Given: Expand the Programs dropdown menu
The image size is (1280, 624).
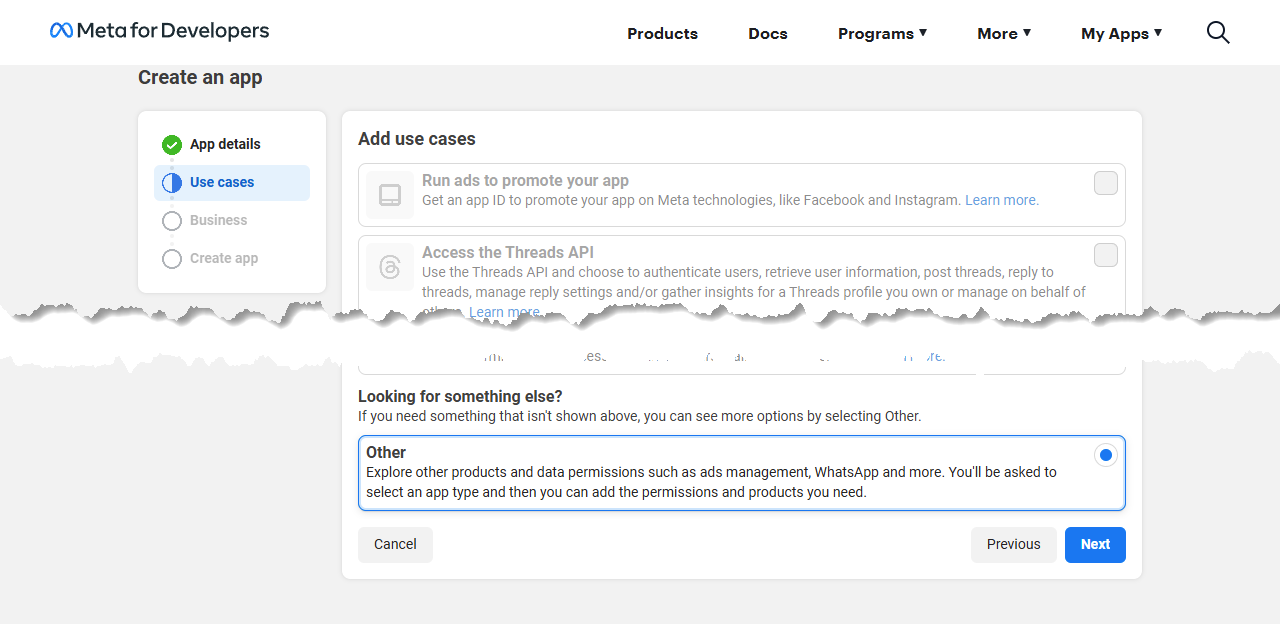Looking at the screenshot, I should tap(883, 33).
